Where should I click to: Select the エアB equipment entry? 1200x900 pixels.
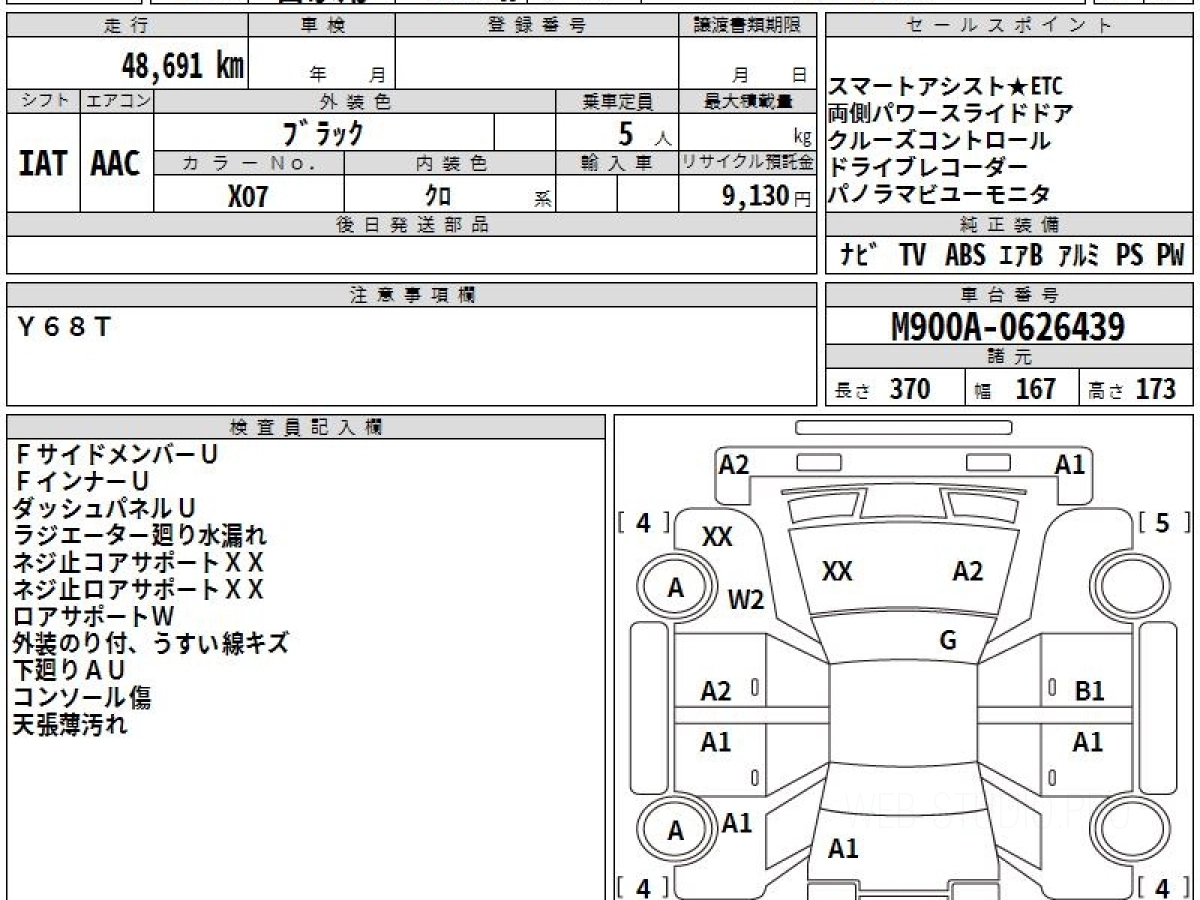pyautogui.click(x=1021, y=255)
